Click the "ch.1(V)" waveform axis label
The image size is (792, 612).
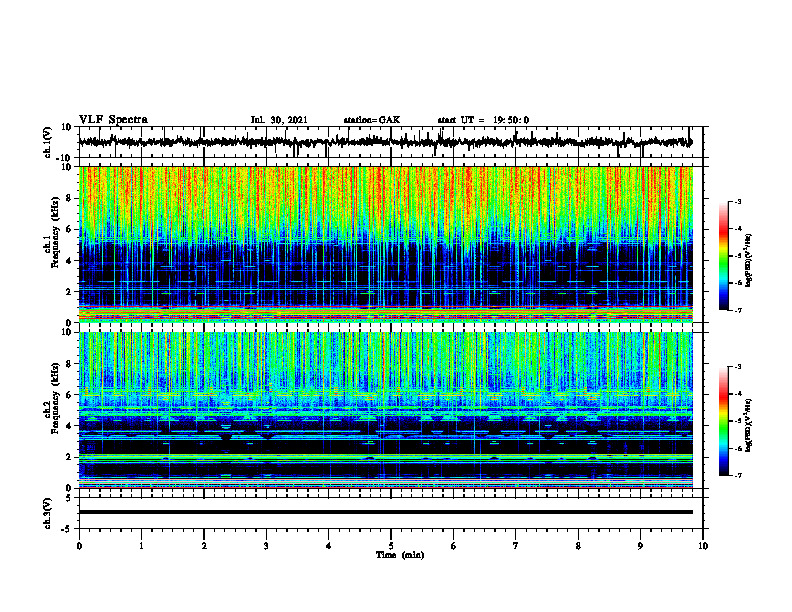pyautogui.click(x=47, y=142)
